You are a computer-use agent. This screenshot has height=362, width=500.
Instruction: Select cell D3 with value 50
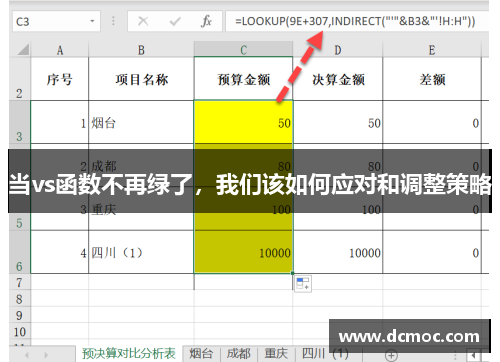[x=338, y=122]
